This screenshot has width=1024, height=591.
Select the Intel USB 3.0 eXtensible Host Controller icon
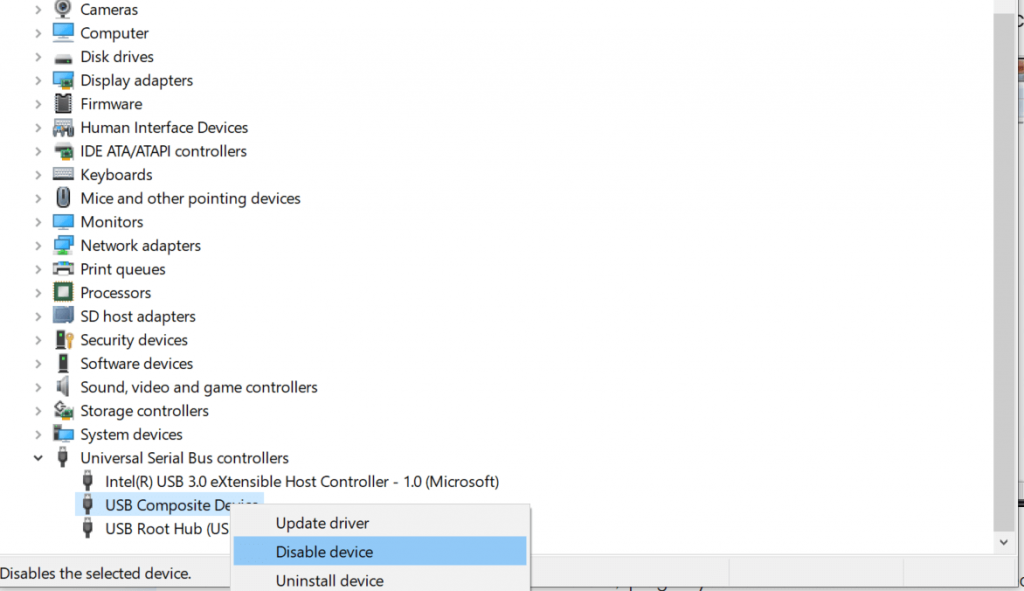[x=89, y=481]
